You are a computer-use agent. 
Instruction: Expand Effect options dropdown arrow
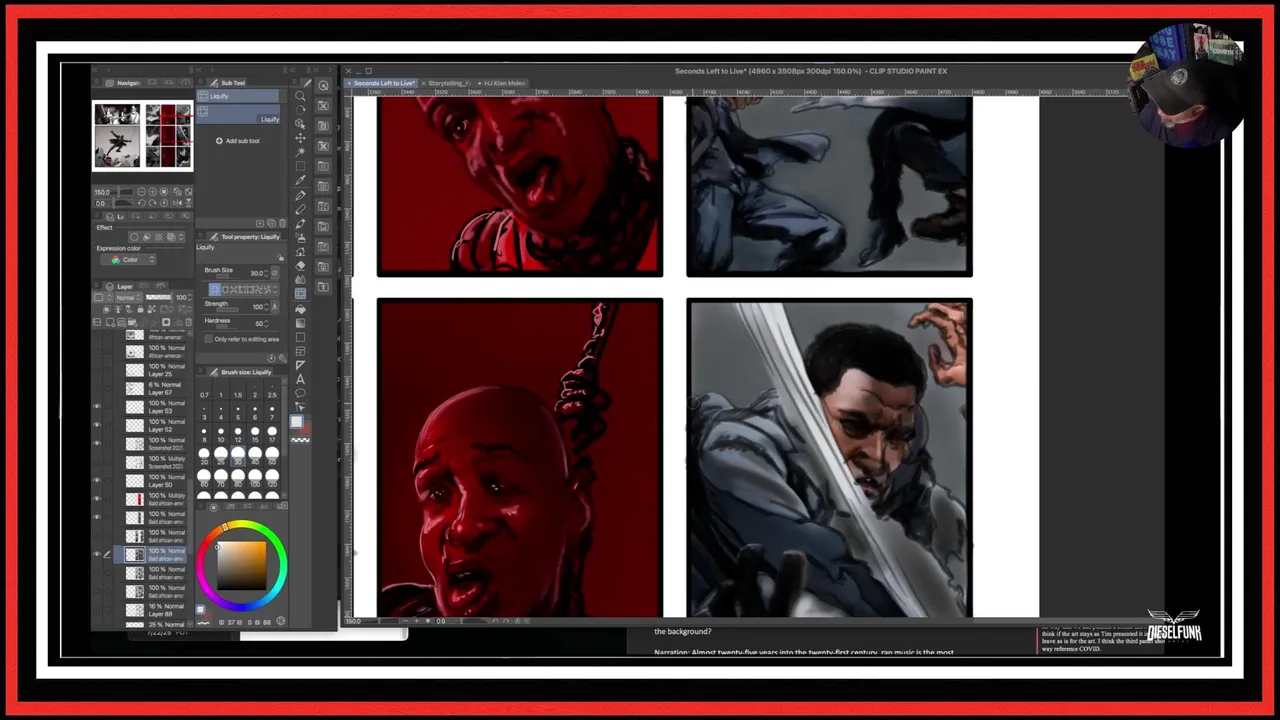181,237
